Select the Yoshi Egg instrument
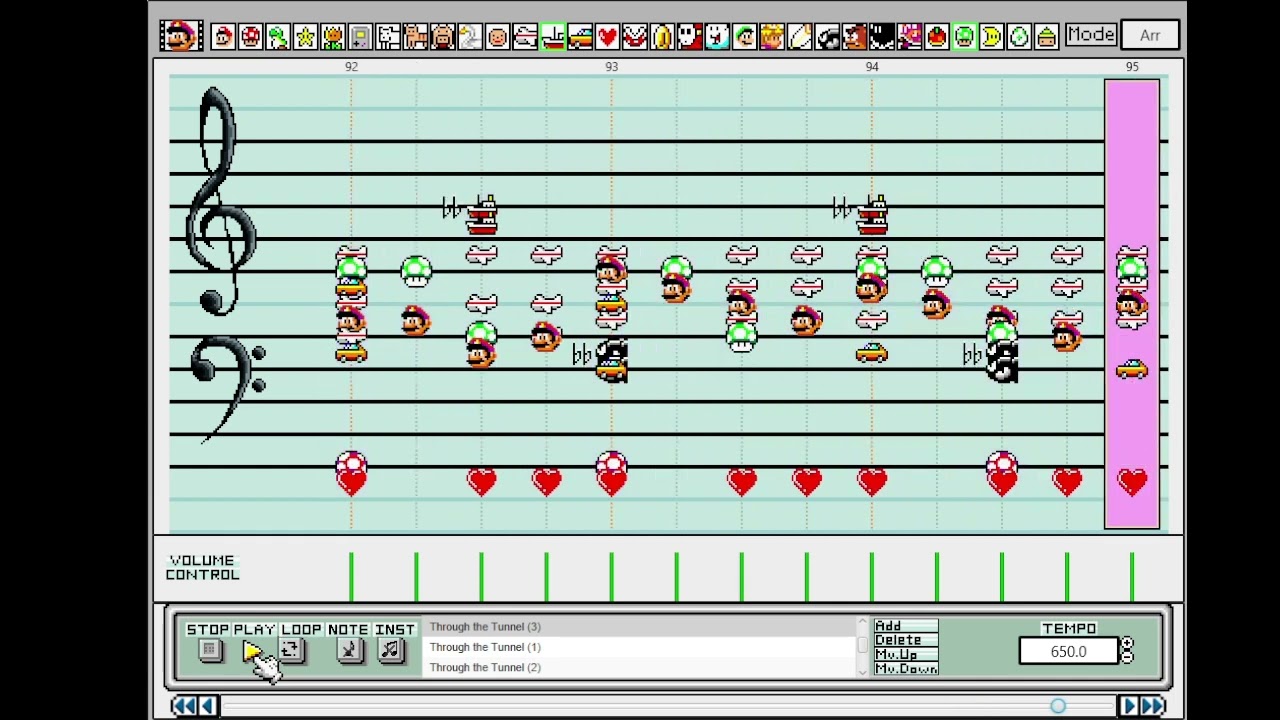Image resolution: width=1280 pixels, height=720 pixels. (x=1019, y=37)
